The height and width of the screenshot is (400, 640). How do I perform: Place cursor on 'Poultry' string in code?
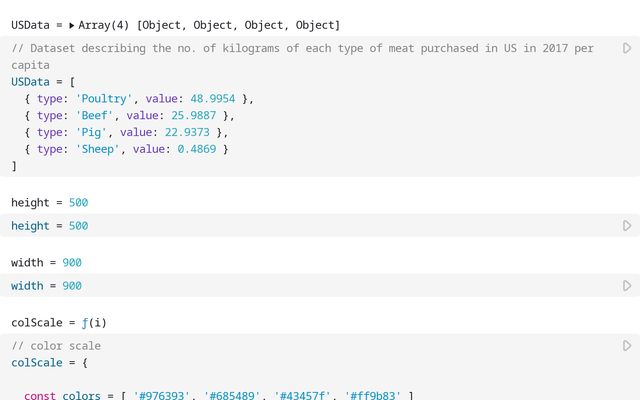[104, 99]
